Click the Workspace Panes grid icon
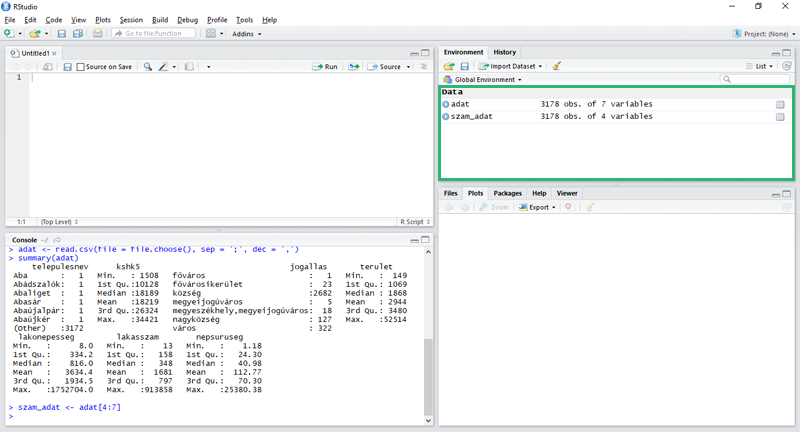Image resolution: width=800 pixels, height=432 pixels. coord(211,34)
